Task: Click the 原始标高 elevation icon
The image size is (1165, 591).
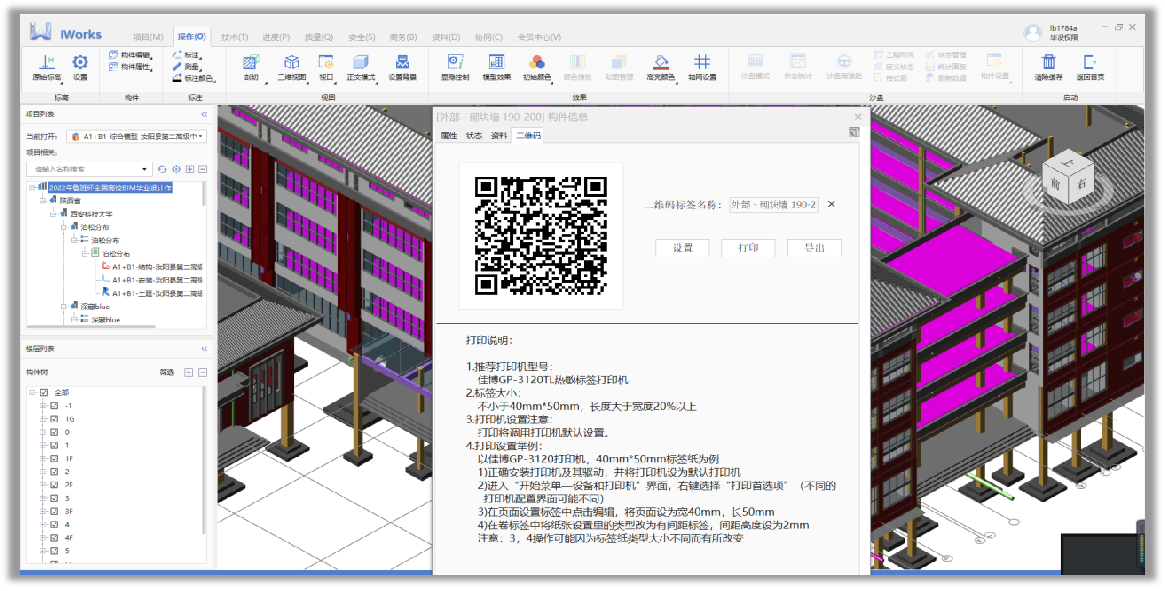Action: pos(48,62)
